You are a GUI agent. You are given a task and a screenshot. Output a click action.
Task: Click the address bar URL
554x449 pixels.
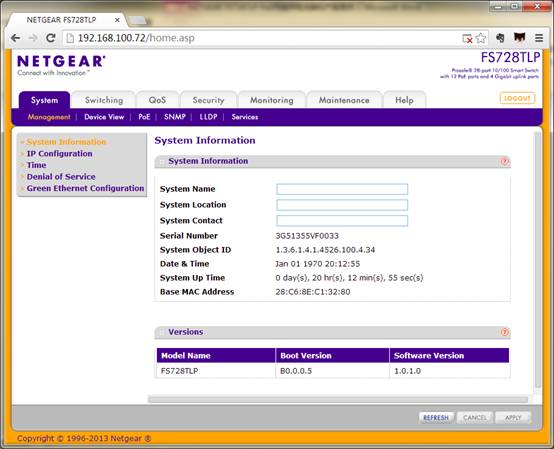(136, 38)
